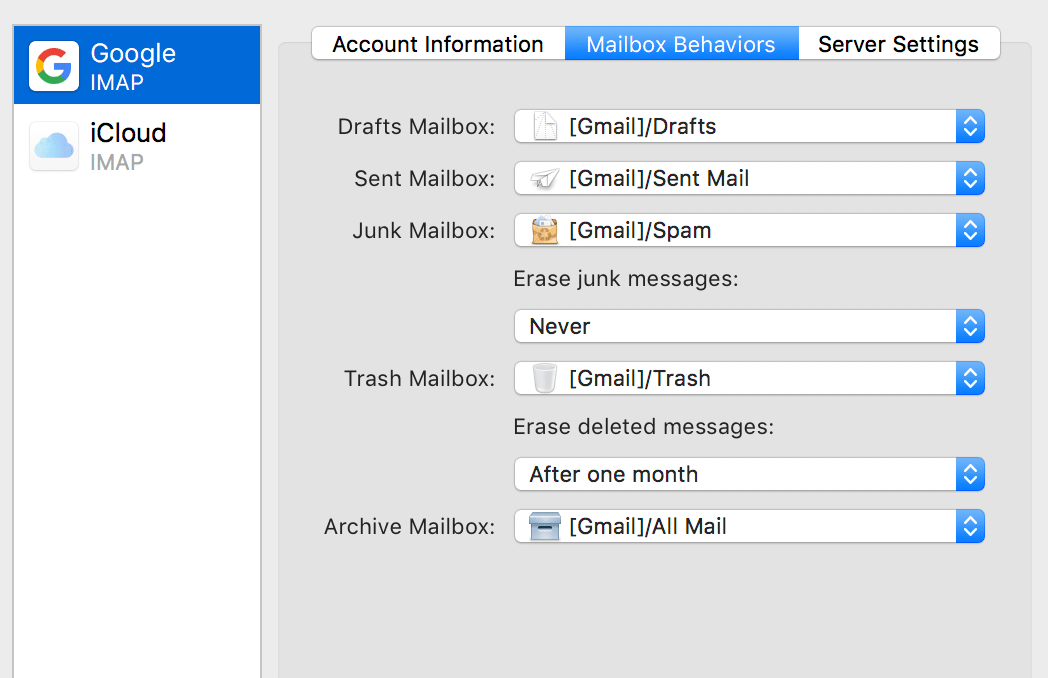Open the Archive Mailbox dropdown
This screenshot has height=678, width=1048.
[748, 526]
